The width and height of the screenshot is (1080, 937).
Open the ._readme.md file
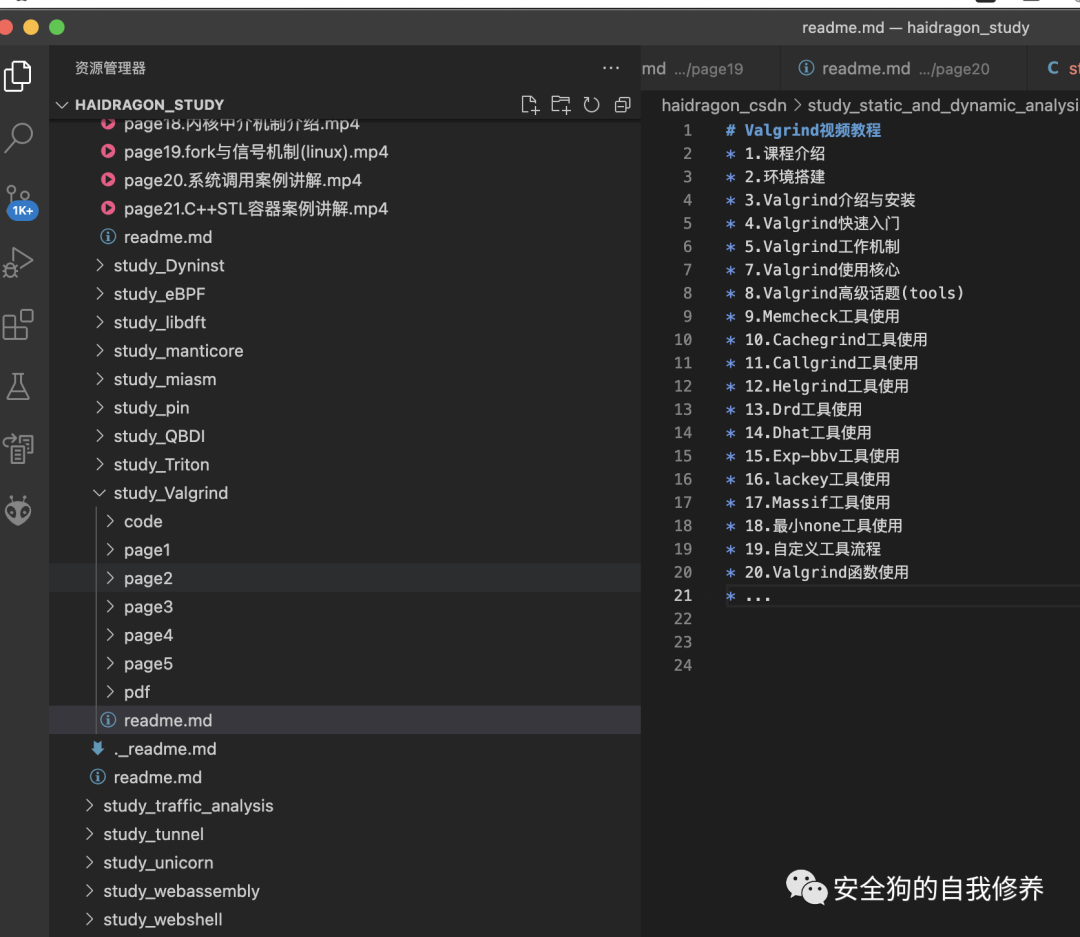tap(345, 749)
